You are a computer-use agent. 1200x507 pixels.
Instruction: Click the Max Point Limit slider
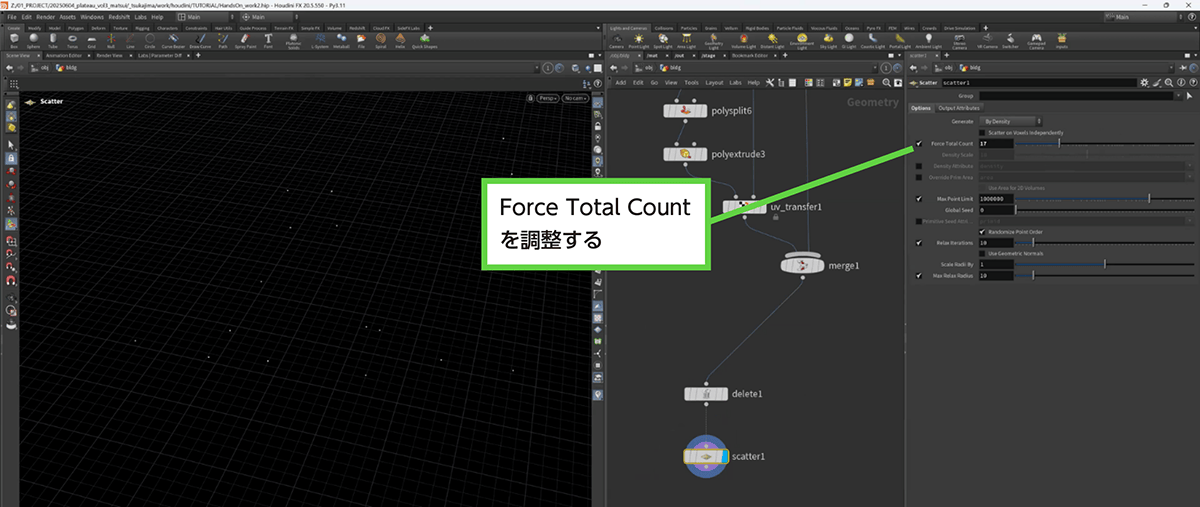pyautogui.click(x=1100, y=198)
